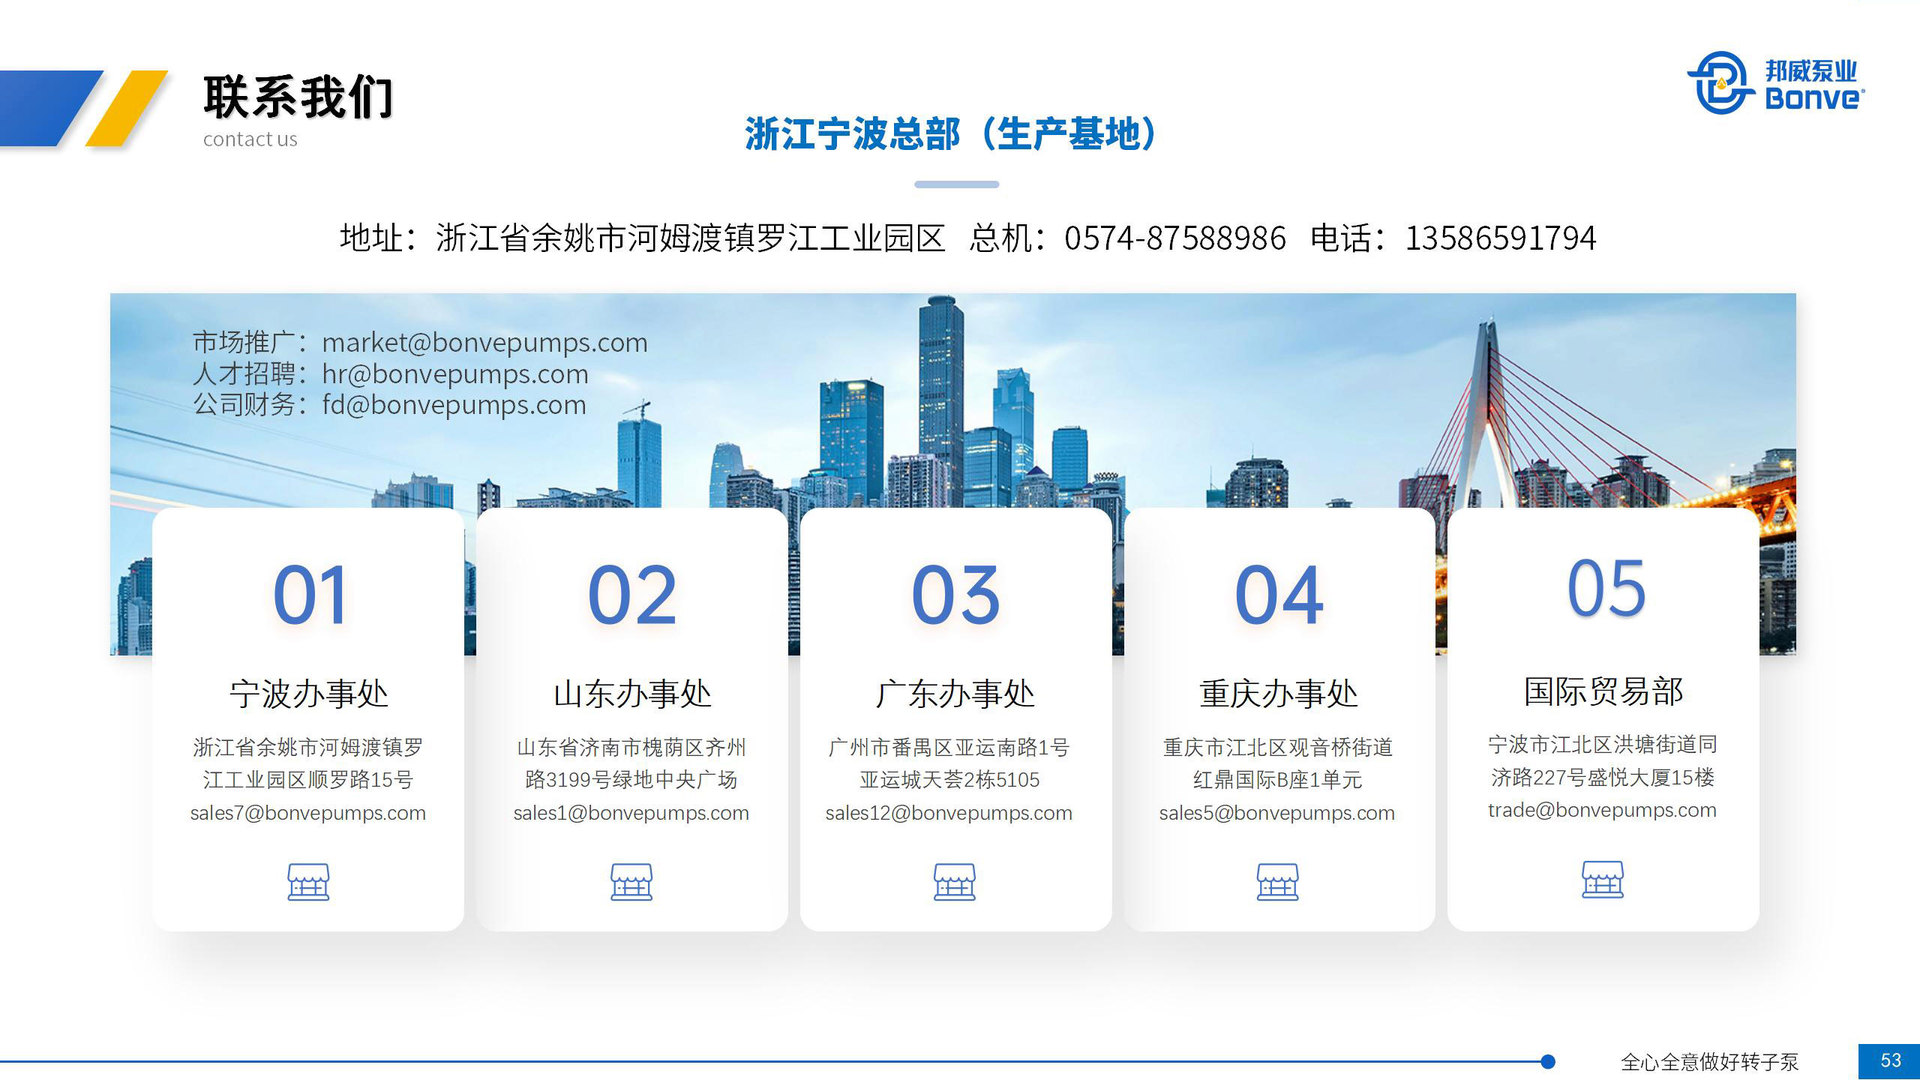Click the storefront icon under 宁波办事处
Screen dimensions: 1920x1080
[x=309, y=883]
